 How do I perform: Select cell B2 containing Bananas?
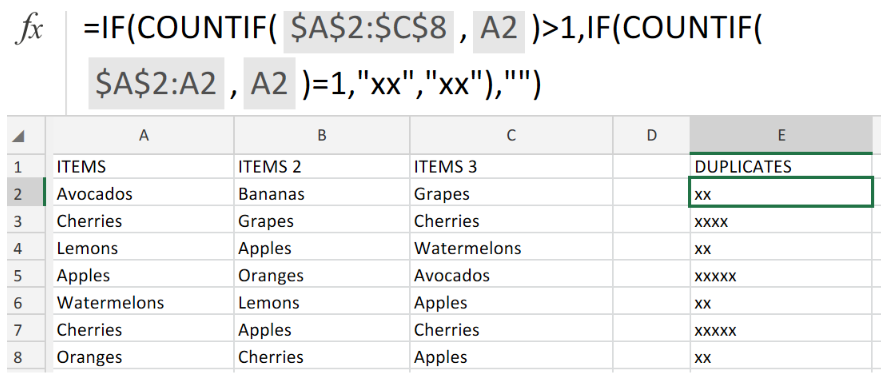tap(322, 194)
